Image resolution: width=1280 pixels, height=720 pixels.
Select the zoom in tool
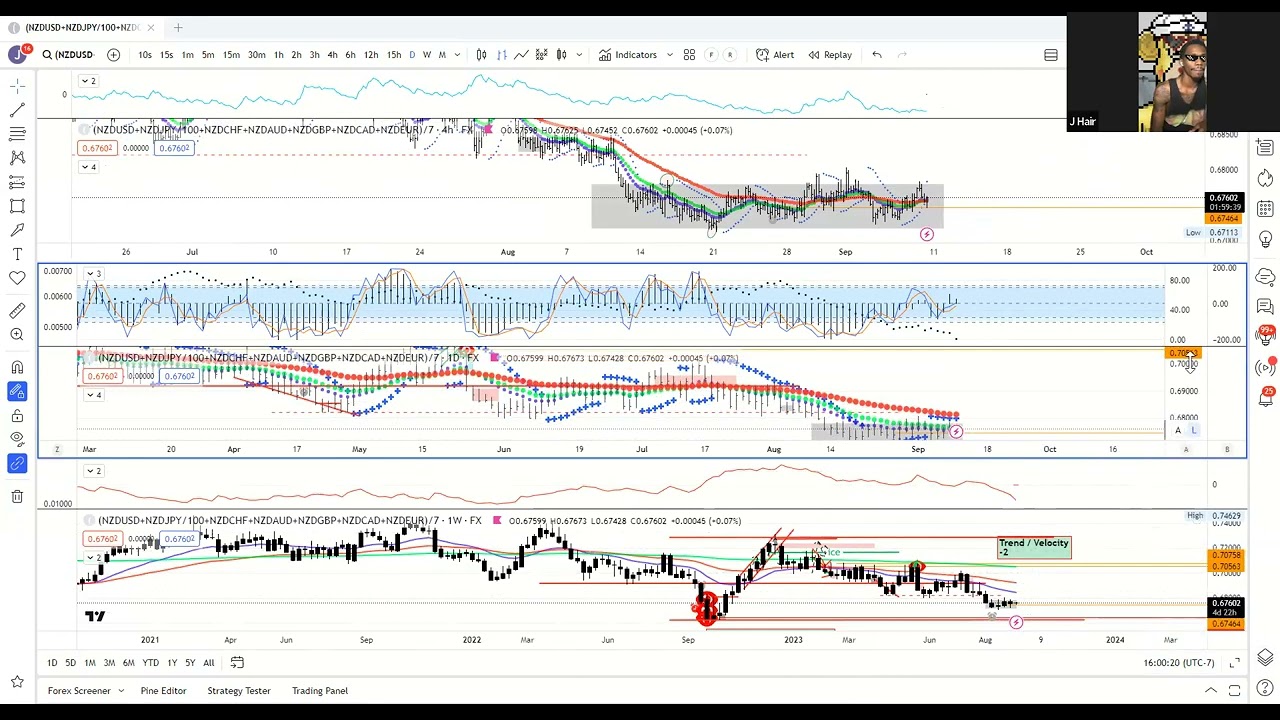point(17,335)
